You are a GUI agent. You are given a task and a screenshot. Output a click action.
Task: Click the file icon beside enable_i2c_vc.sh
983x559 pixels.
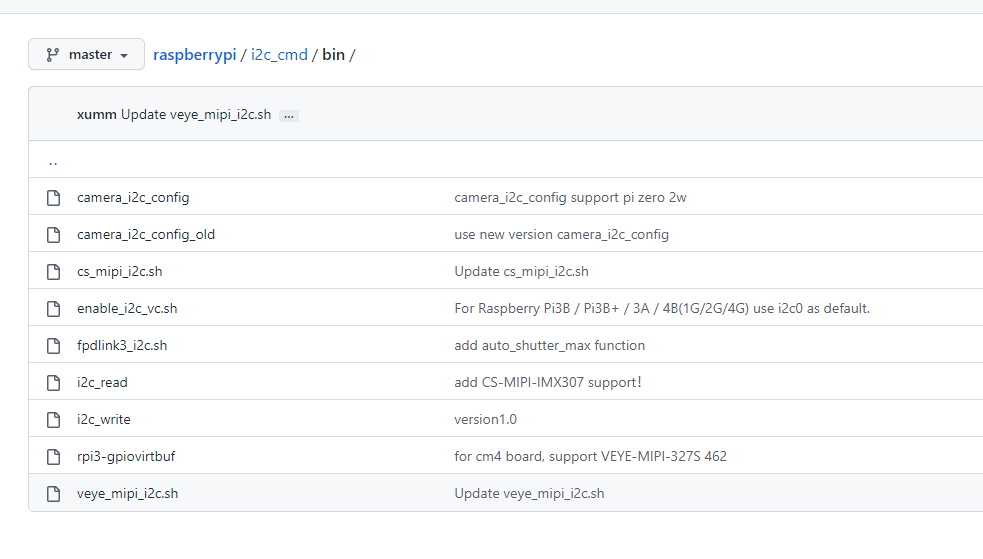point(54,309)
